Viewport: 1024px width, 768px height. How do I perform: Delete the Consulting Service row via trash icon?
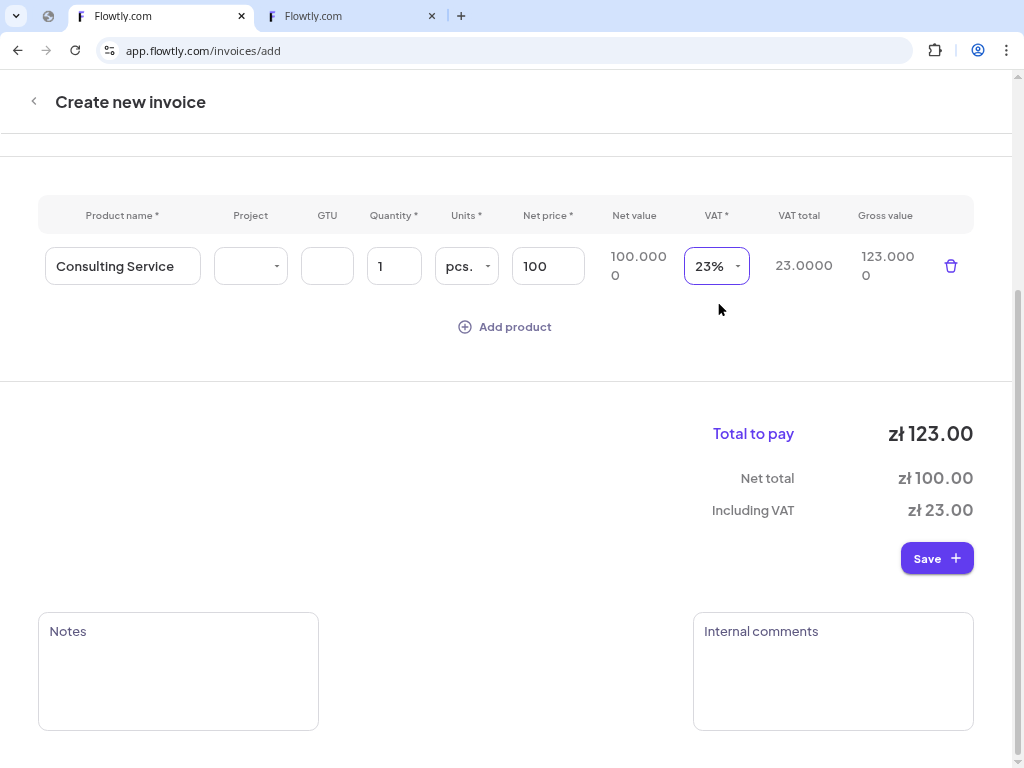[x=950, y=266]
